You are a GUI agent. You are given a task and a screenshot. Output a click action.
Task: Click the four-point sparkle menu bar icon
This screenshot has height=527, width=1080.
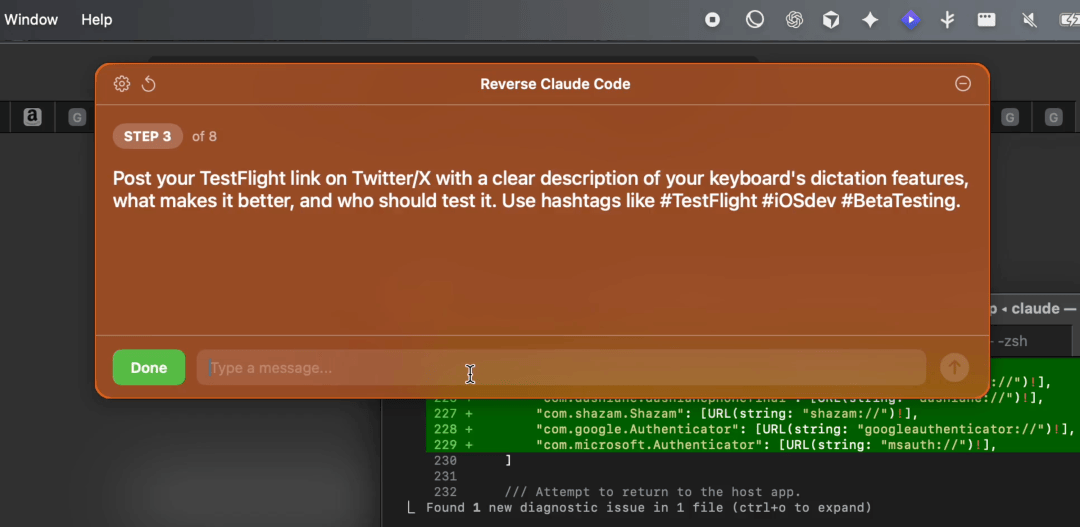point(870,20)
